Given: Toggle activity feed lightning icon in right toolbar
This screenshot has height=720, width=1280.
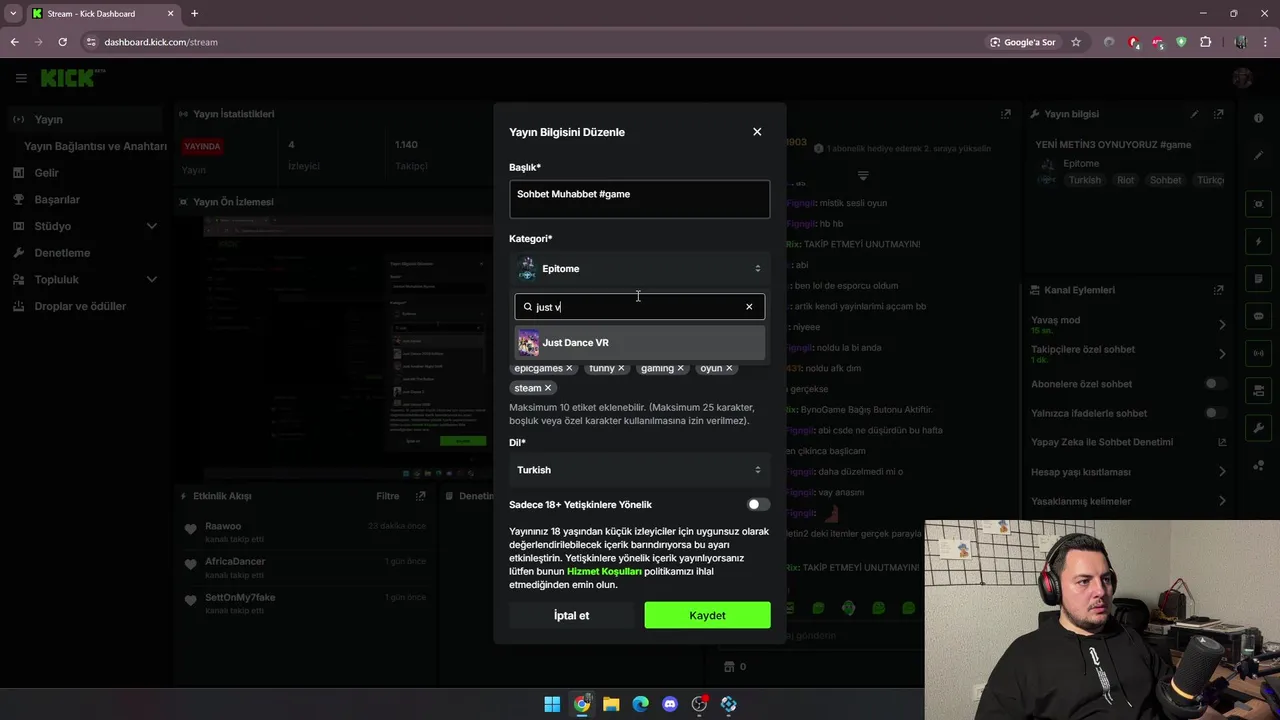Looking at the screenshot, I should tap(1258, 242).
